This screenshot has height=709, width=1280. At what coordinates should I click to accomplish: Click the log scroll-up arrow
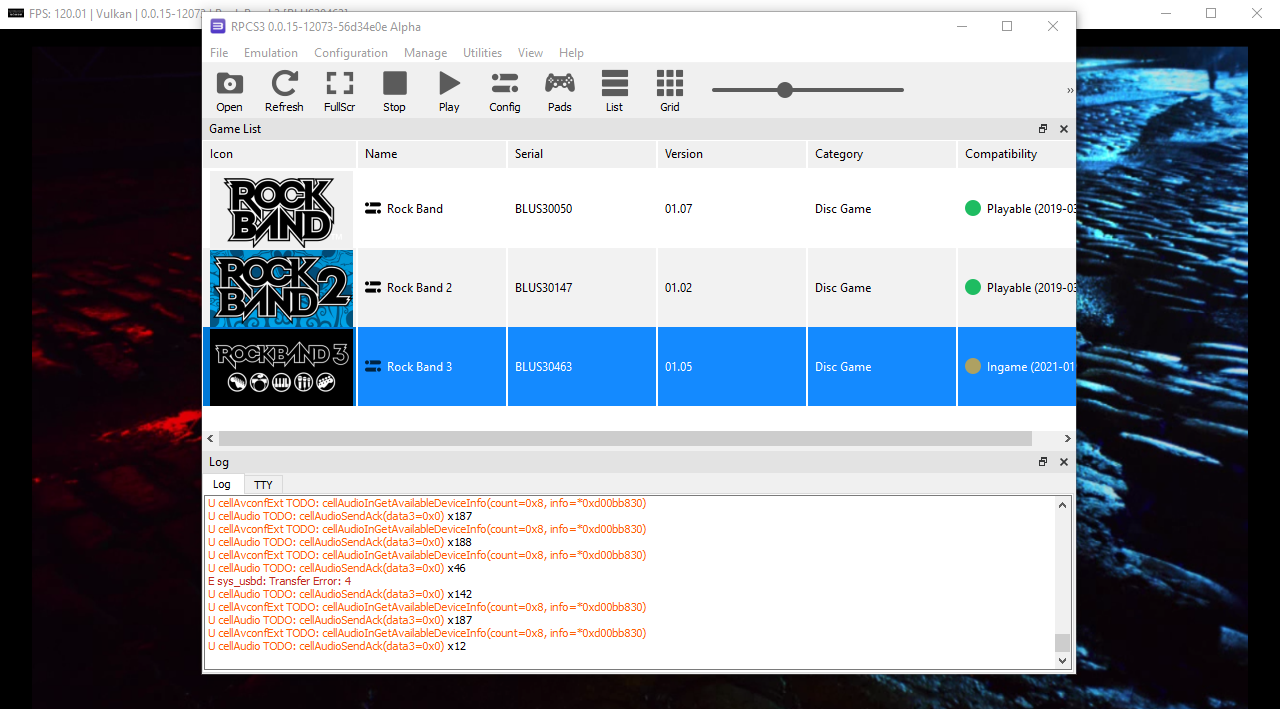pos(1062,505)
